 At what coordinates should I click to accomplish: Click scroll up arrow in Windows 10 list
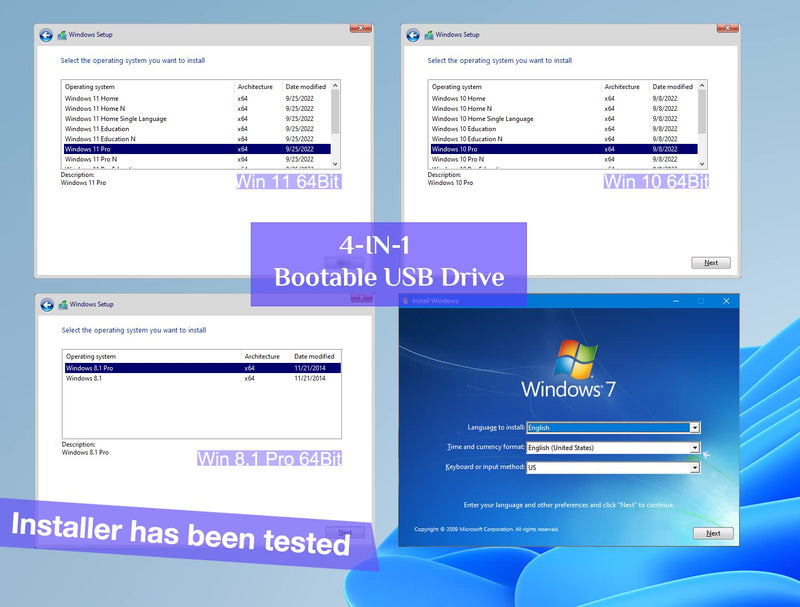(702, 86)
